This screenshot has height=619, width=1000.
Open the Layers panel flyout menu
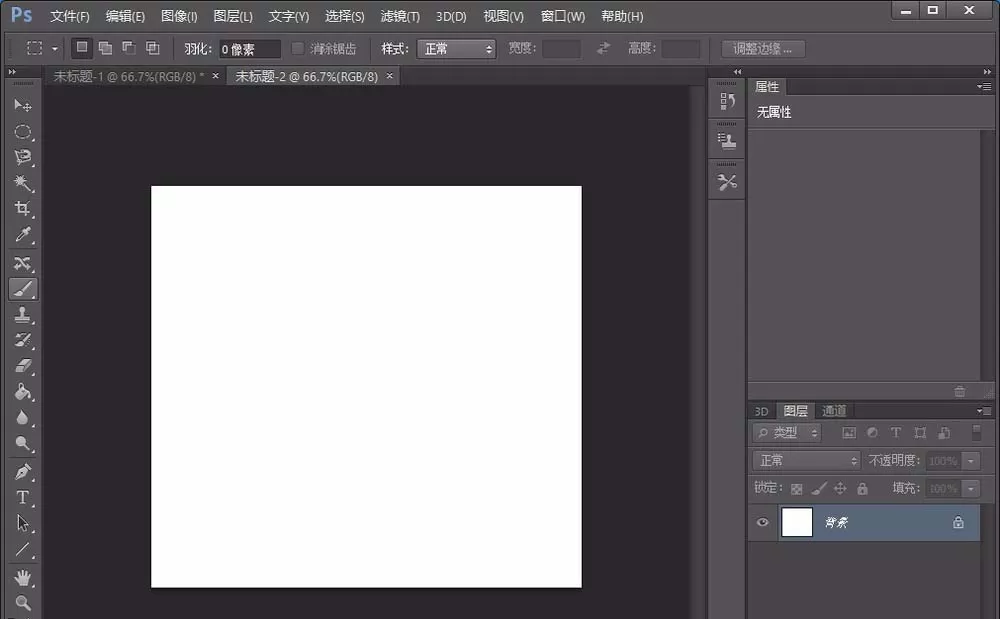[984, 411]
